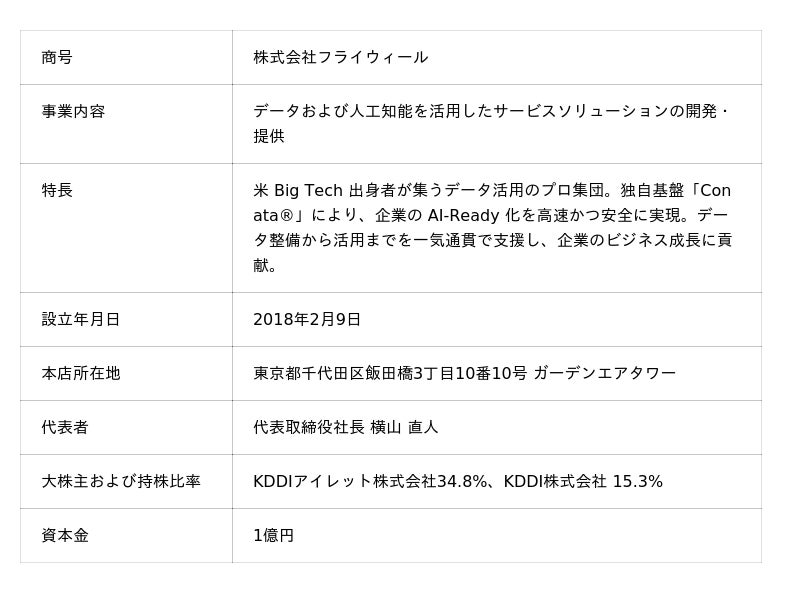Screen dimensions: 800x593
Task: Click the representative name 横山 直人
Action: coord(404,427)
